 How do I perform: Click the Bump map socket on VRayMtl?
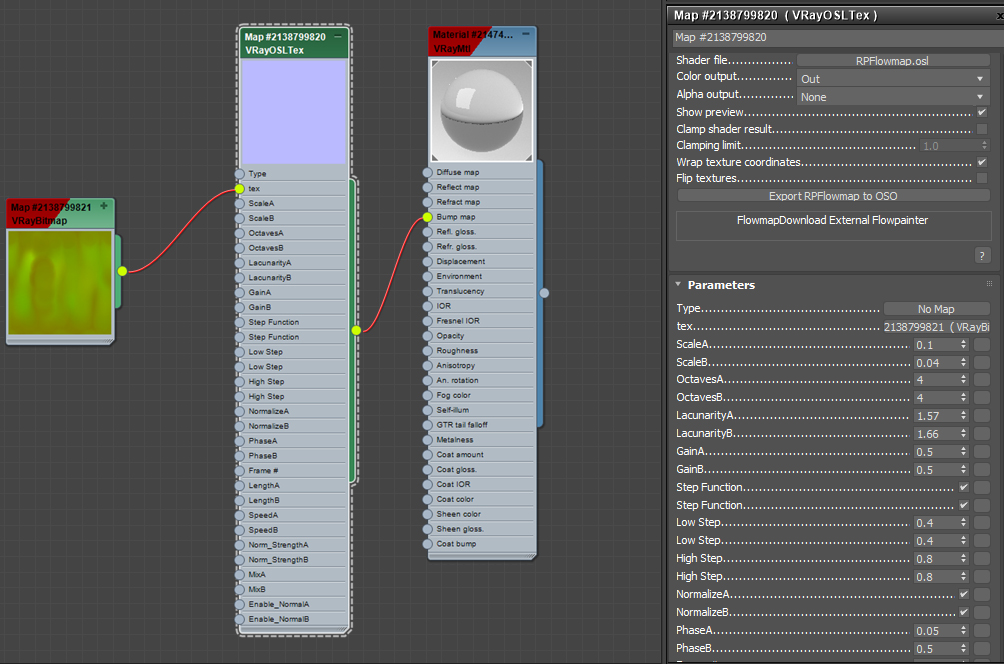428,217
